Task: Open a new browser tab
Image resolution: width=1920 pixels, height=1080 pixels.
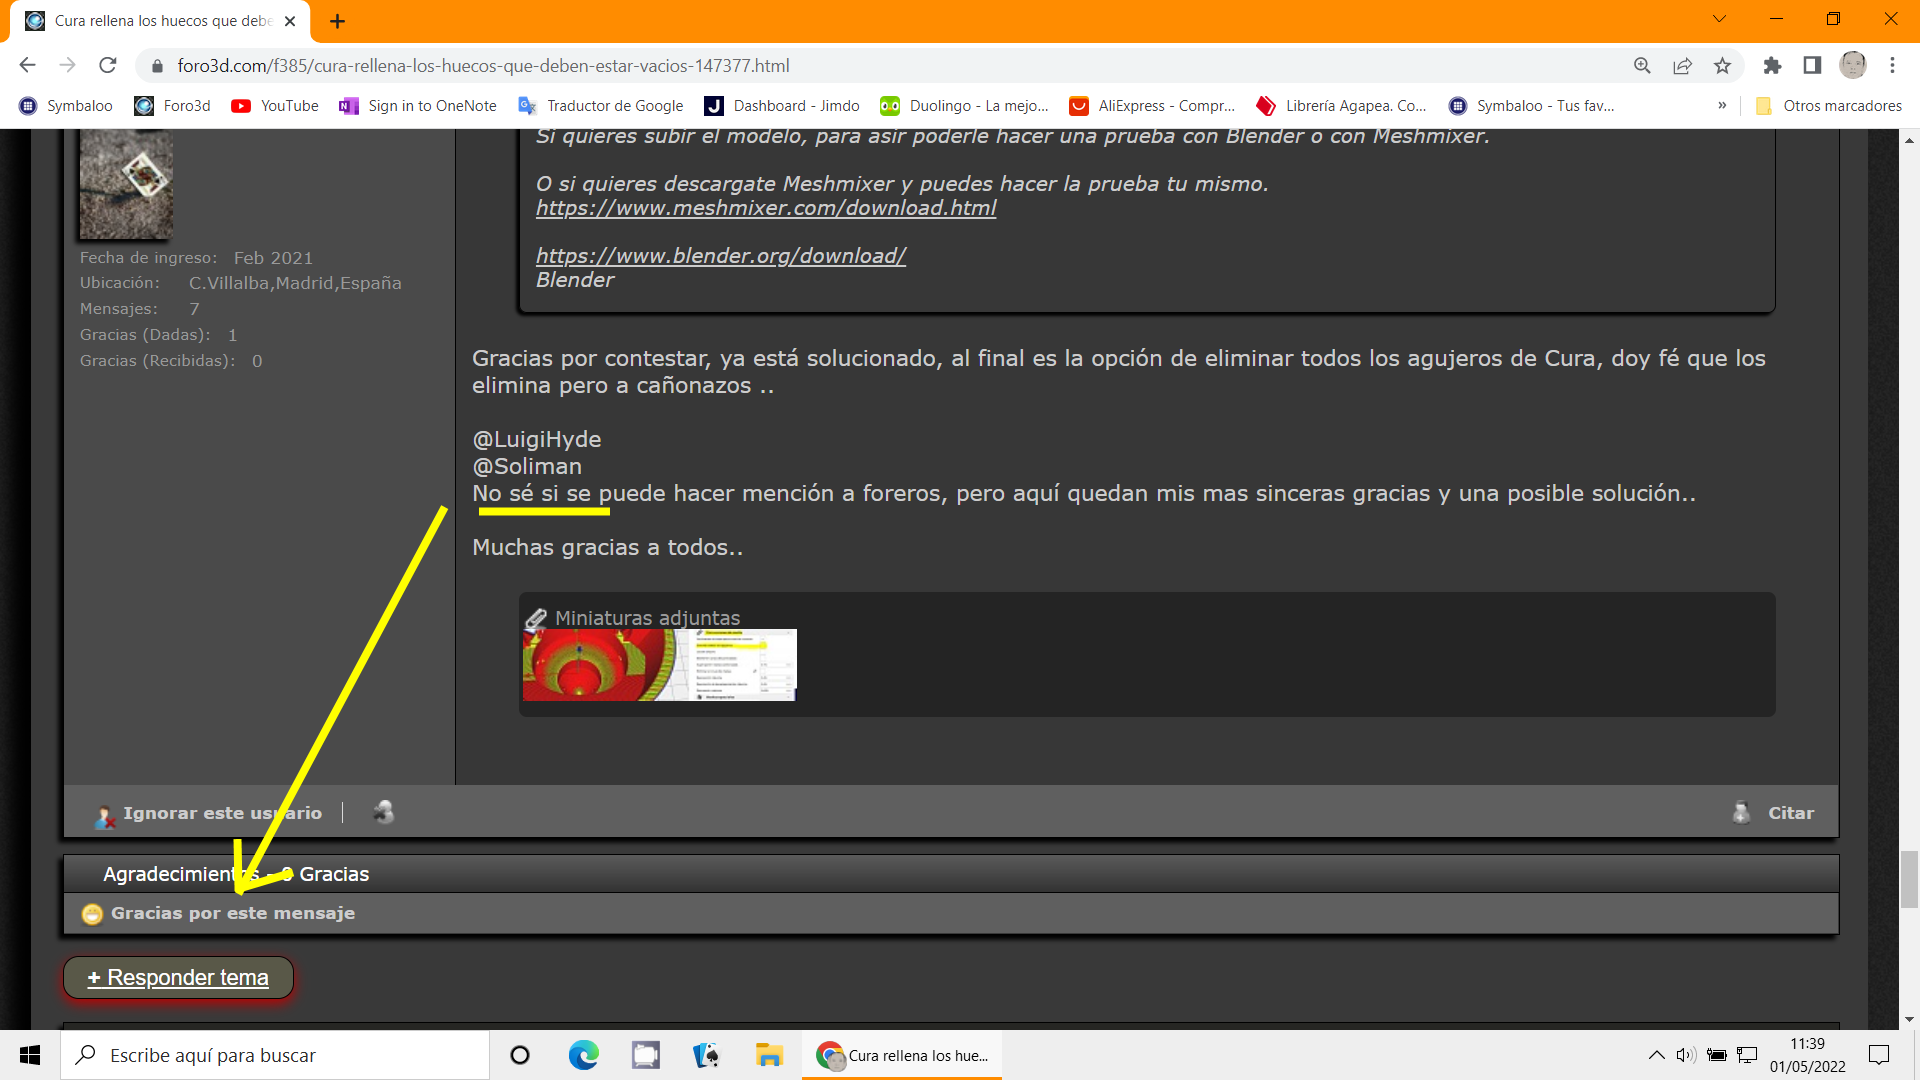Action: 337,21
